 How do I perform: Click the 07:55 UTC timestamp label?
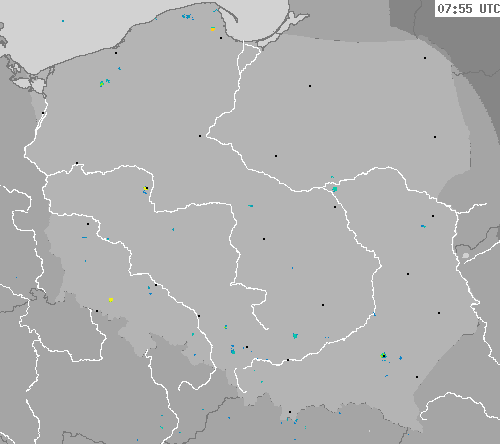coord(468,9)
